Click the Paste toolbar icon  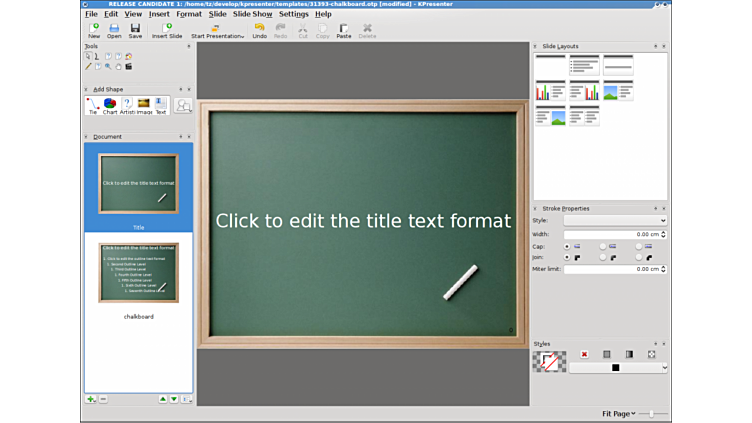pyautogui.click(x=343, y=30)
